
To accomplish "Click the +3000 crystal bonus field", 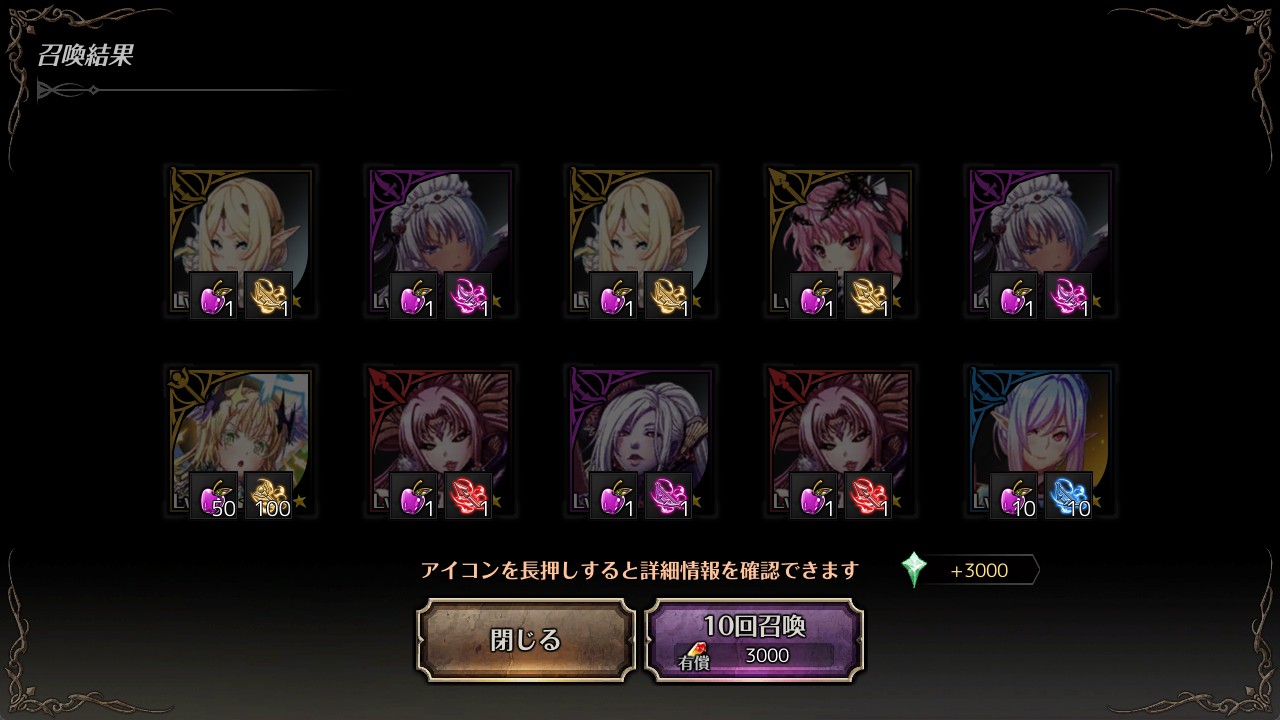I will (x=978, y=570).
